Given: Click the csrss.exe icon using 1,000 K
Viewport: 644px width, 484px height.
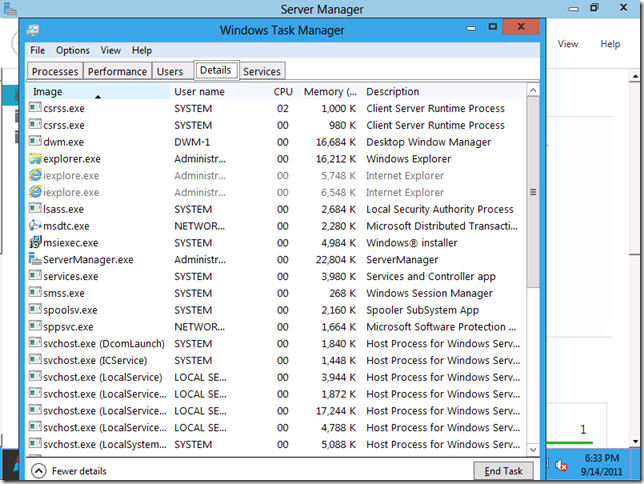Looking at the screenshot, I should pos(35,108).
